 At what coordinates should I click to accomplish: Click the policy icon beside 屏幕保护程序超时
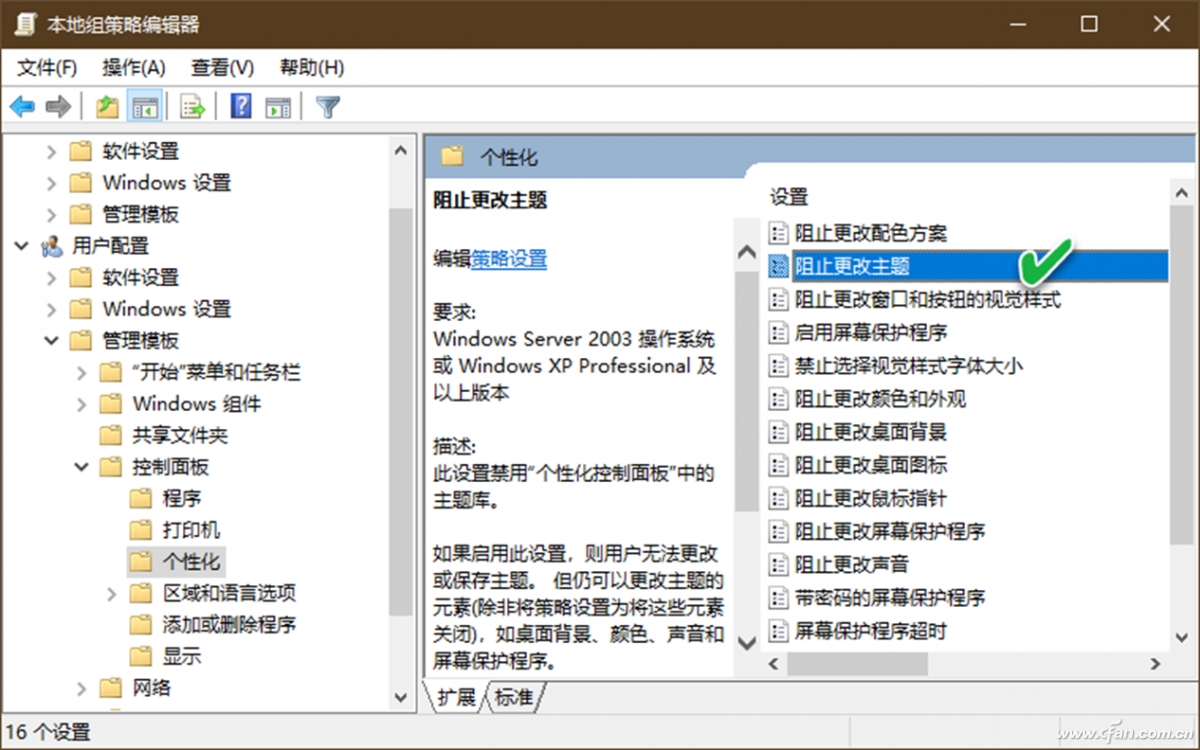tap(779, 630)
